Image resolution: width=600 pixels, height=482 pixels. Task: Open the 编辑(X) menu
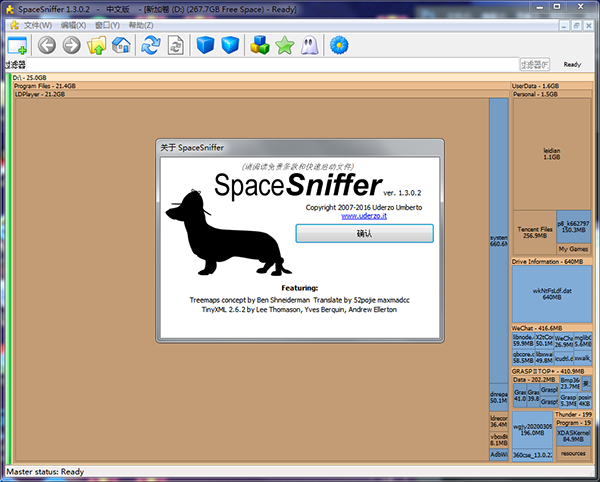point(73,25)
